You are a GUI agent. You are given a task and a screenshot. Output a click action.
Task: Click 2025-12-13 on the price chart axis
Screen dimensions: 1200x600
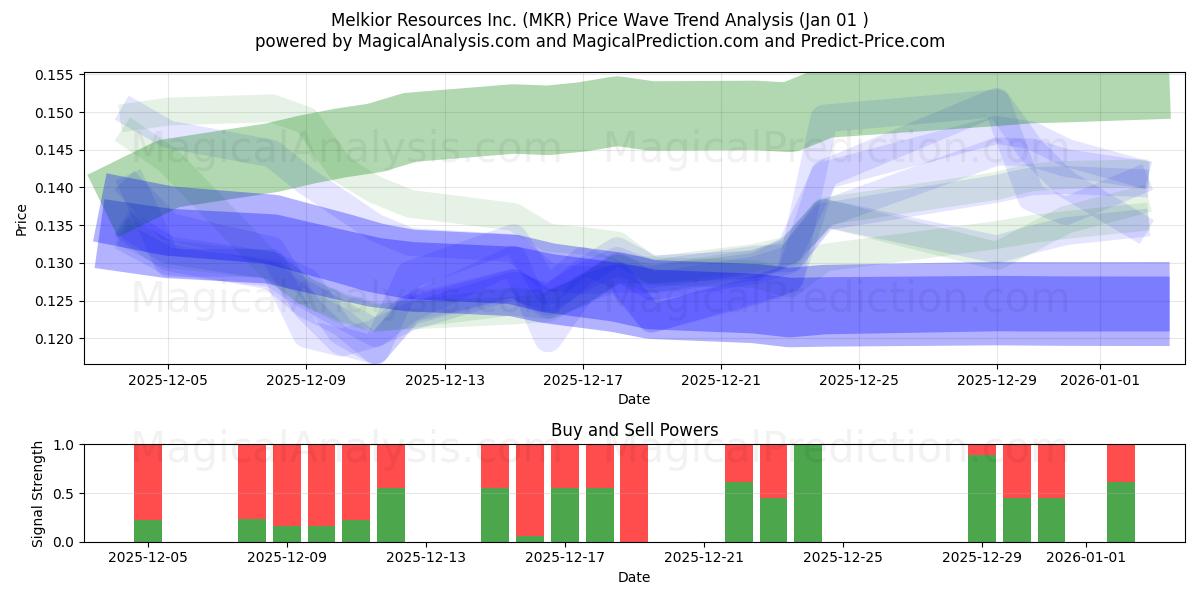[445, 380]
